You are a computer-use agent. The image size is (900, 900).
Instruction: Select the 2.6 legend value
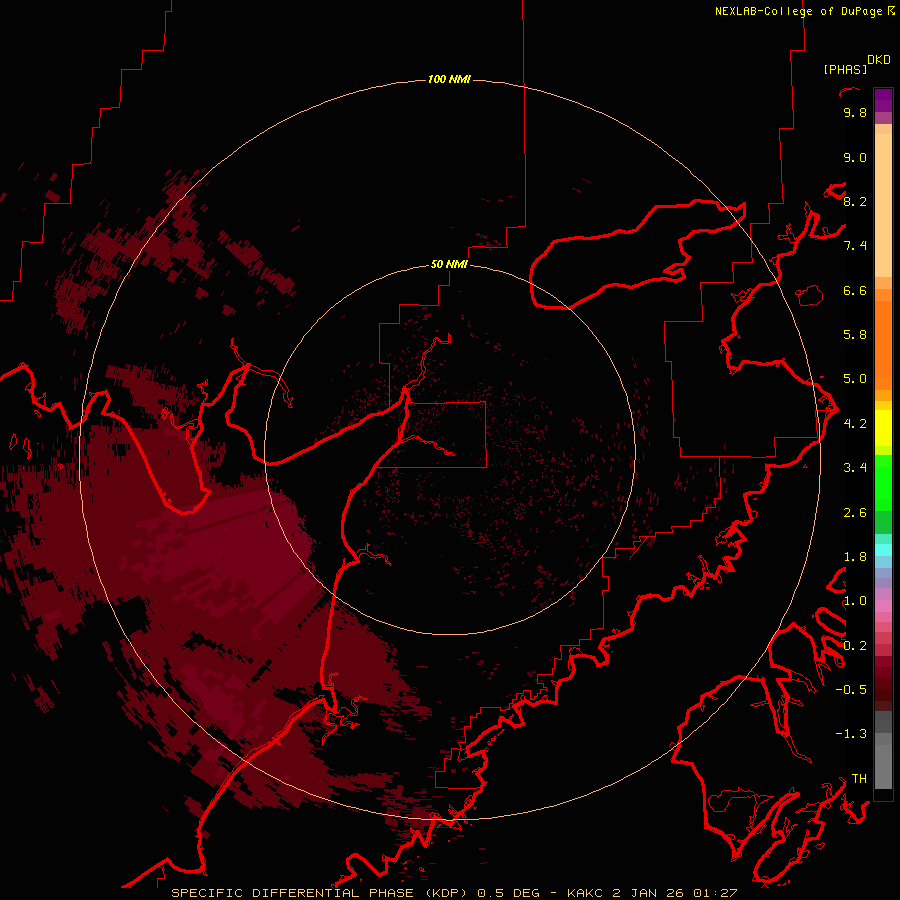tap(855, 512)
